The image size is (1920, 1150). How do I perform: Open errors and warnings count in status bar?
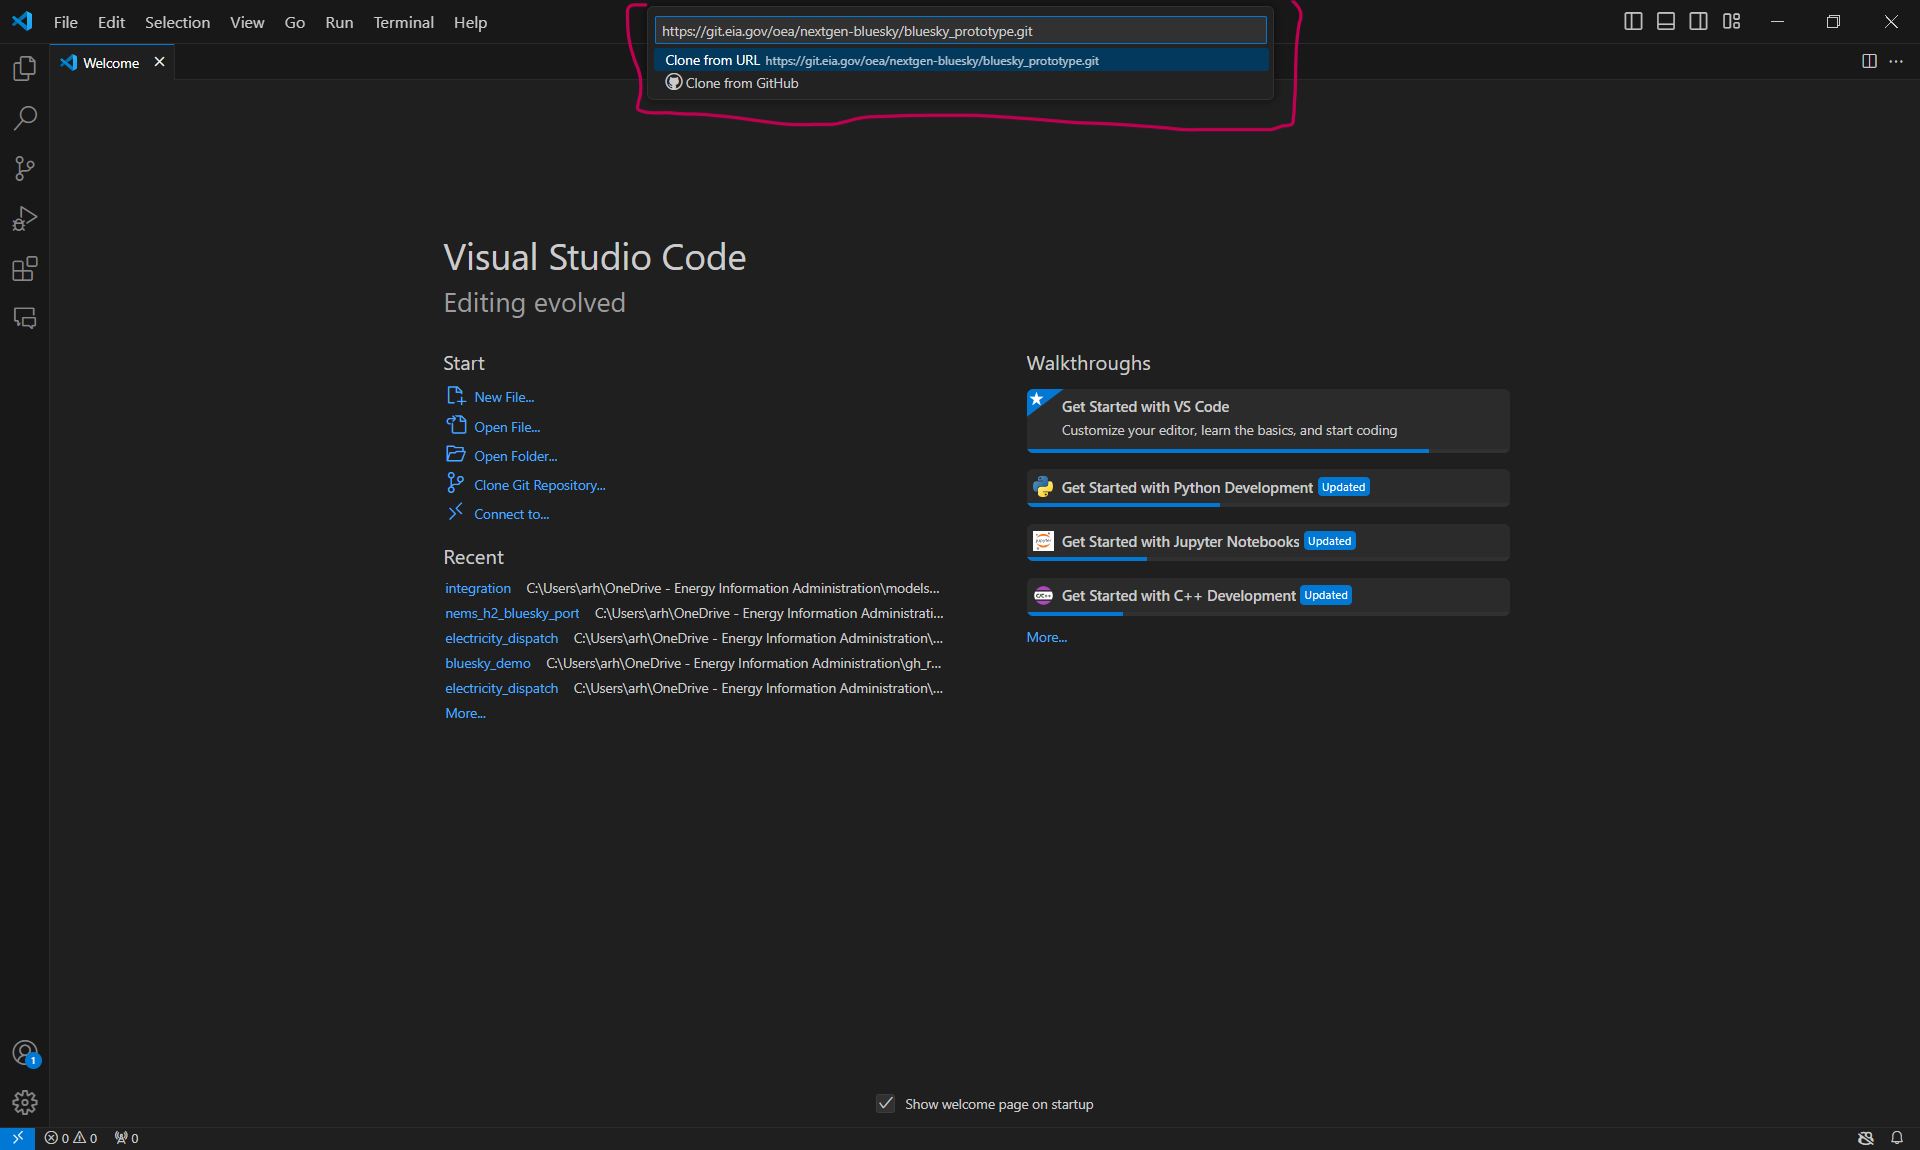click(x=71, y=1138)
